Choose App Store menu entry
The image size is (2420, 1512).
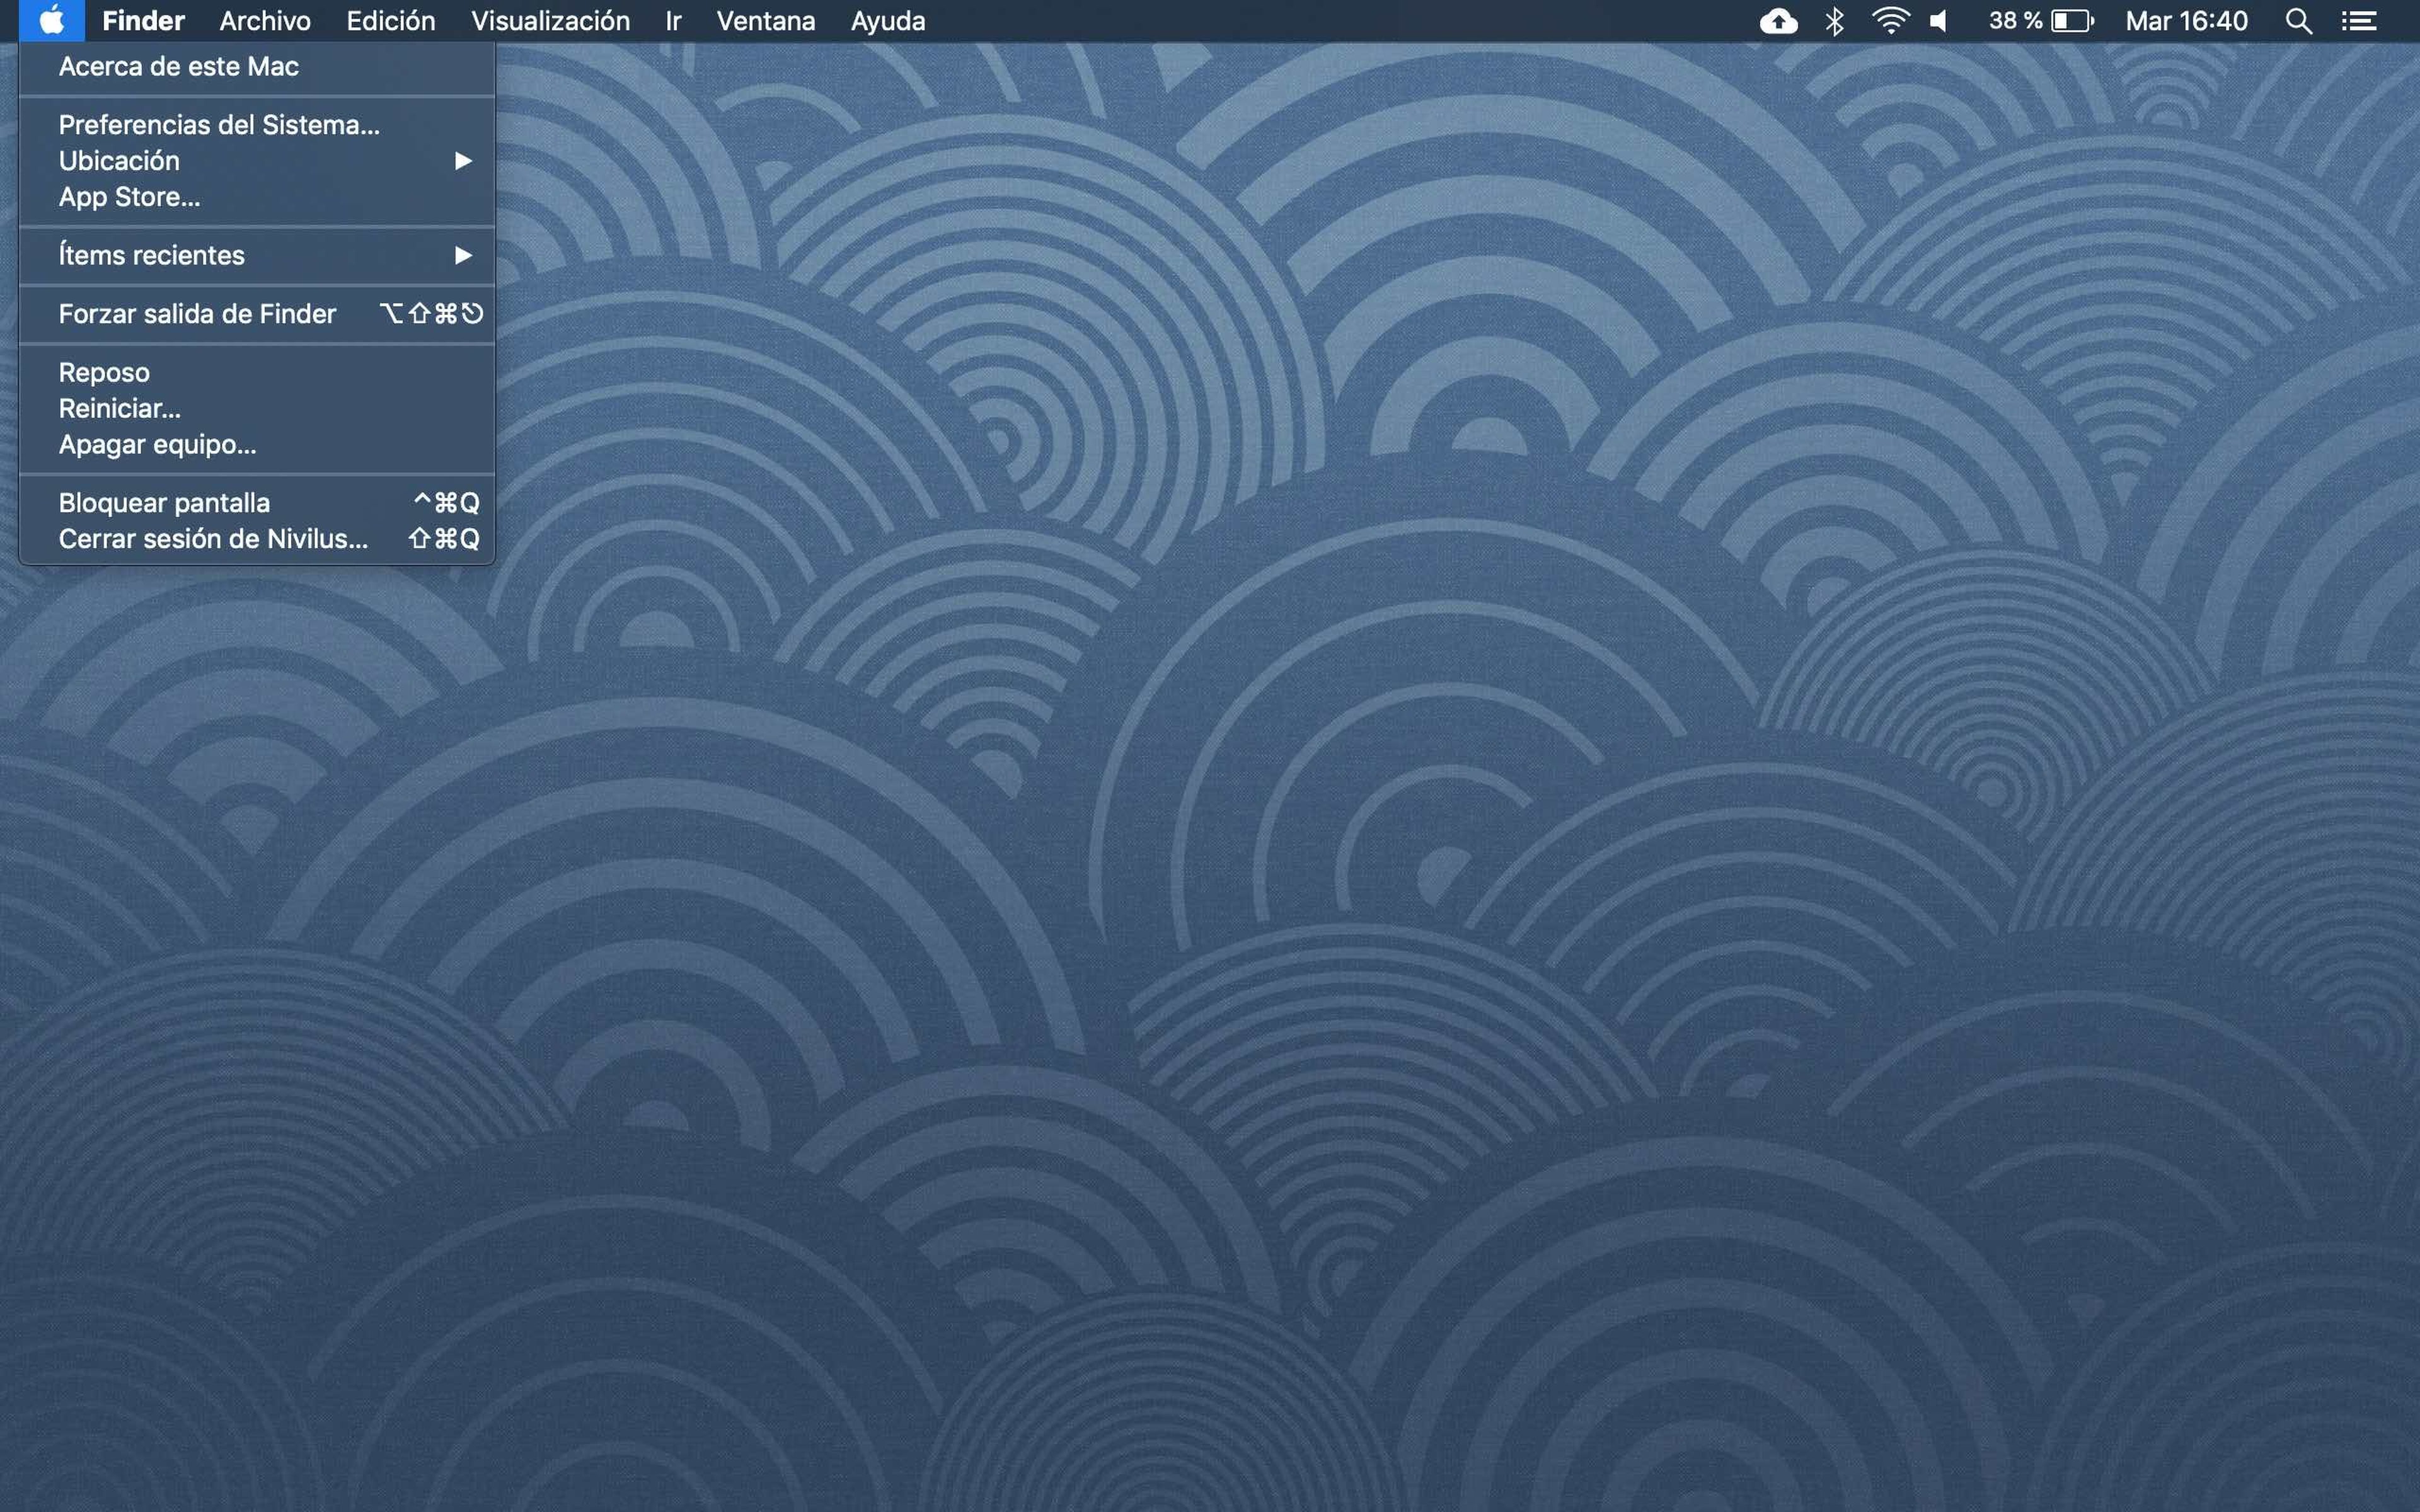[129, 197]
